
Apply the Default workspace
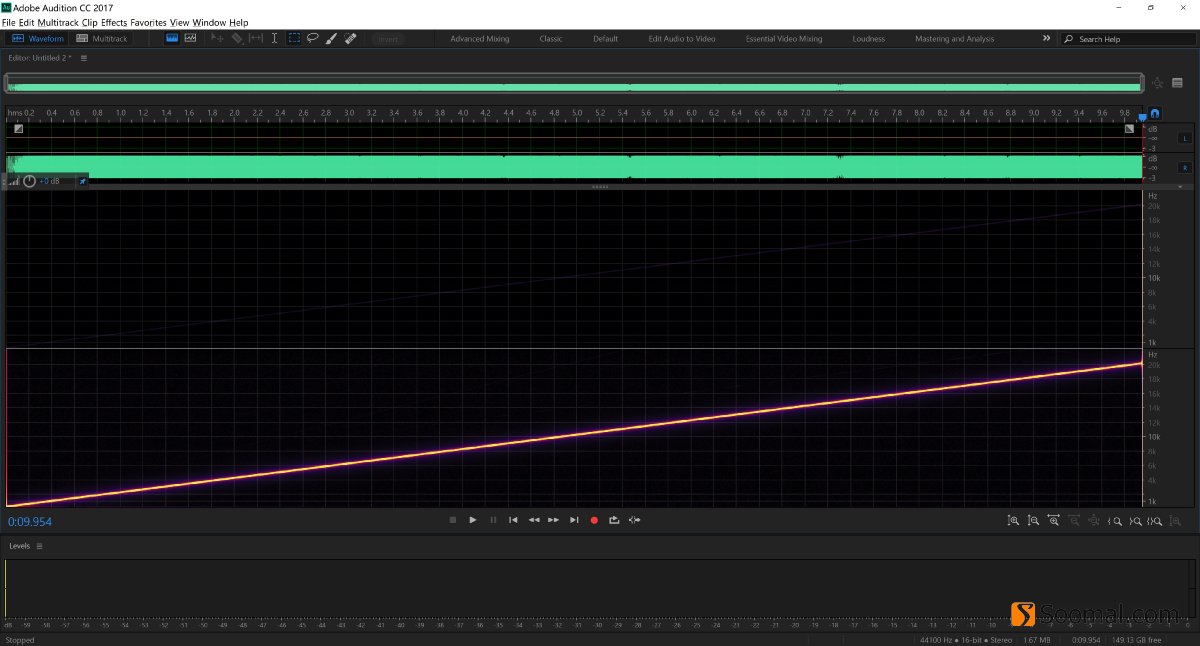[605, 38]
